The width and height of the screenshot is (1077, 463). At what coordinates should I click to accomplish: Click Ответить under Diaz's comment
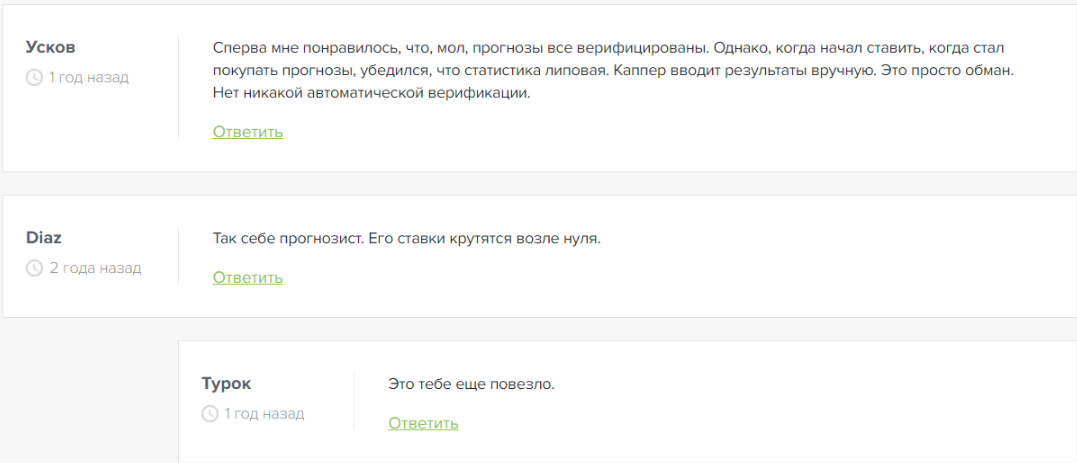click(x=248, y=277)
